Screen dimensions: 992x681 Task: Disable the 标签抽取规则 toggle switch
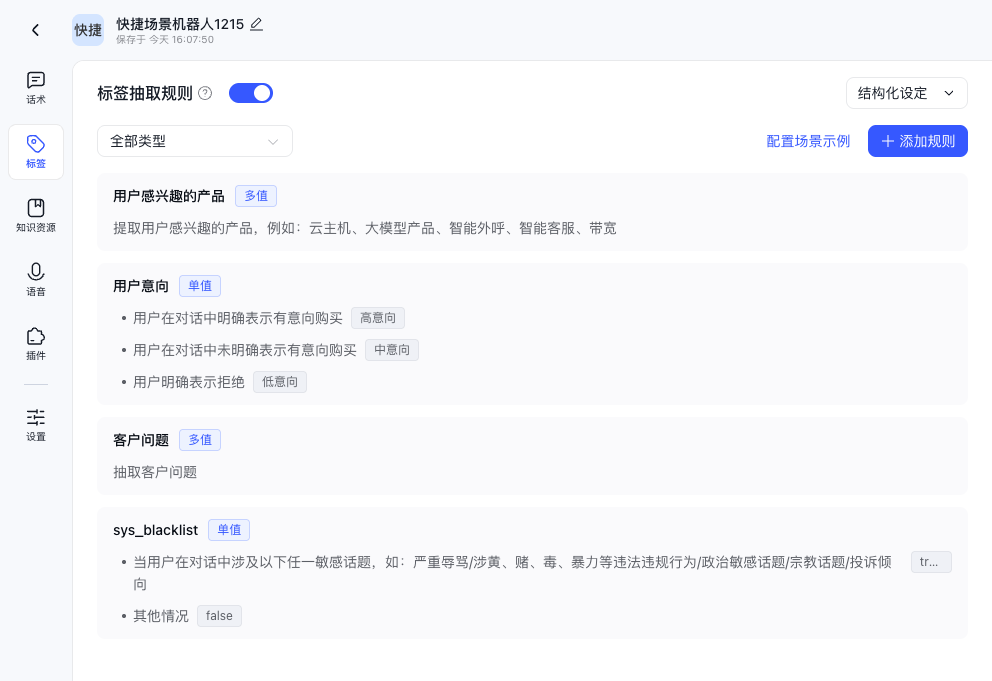point(251,93)
